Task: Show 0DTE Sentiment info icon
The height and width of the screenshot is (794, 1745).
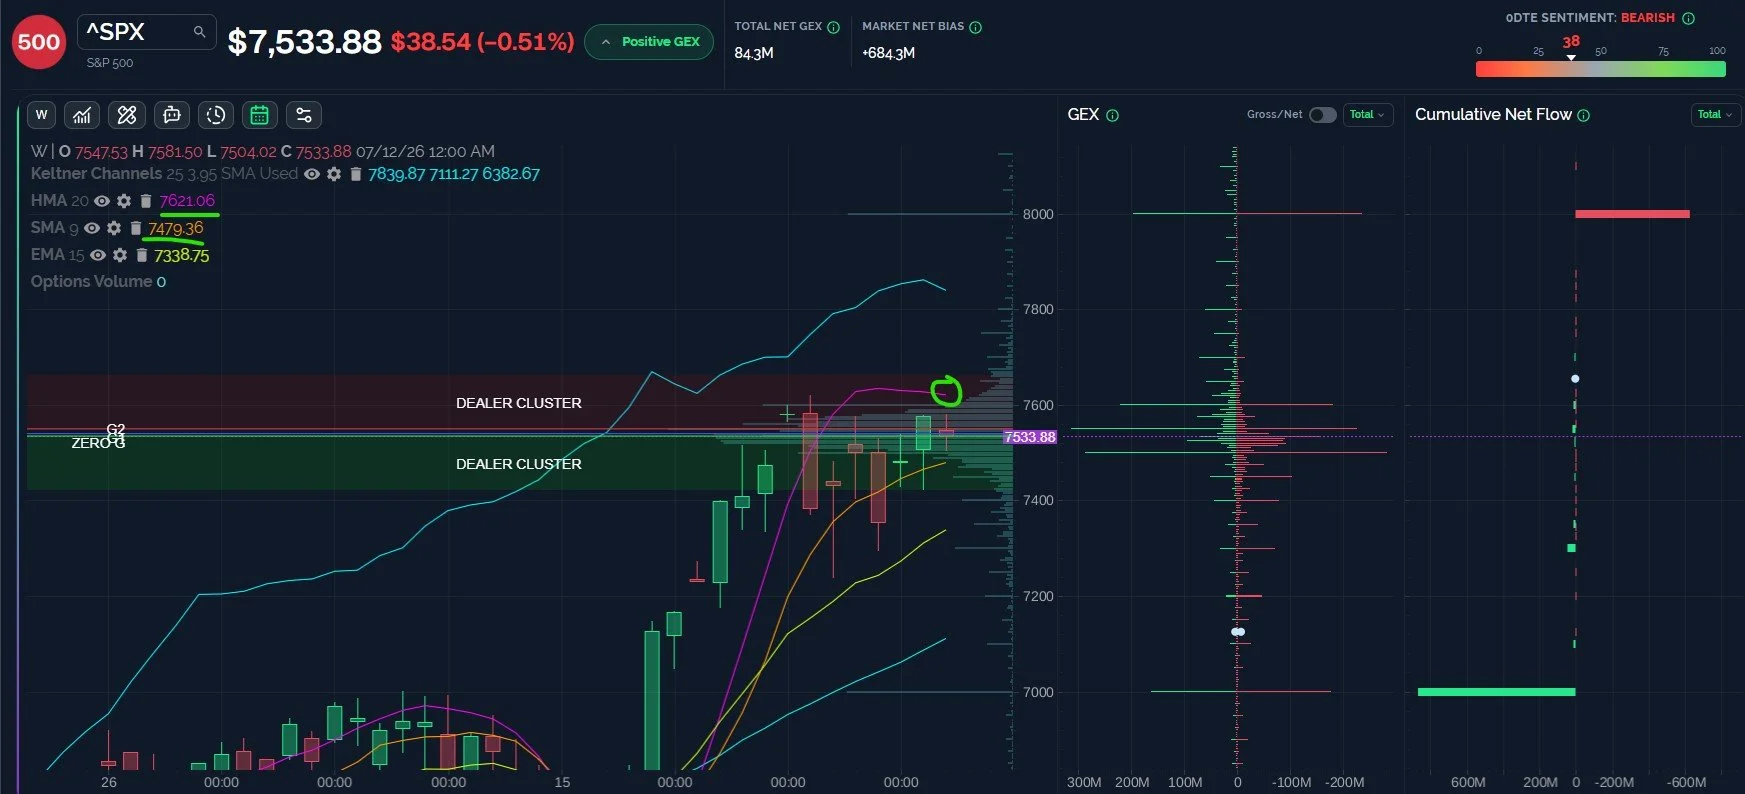Action: (x=1688, y=18)
